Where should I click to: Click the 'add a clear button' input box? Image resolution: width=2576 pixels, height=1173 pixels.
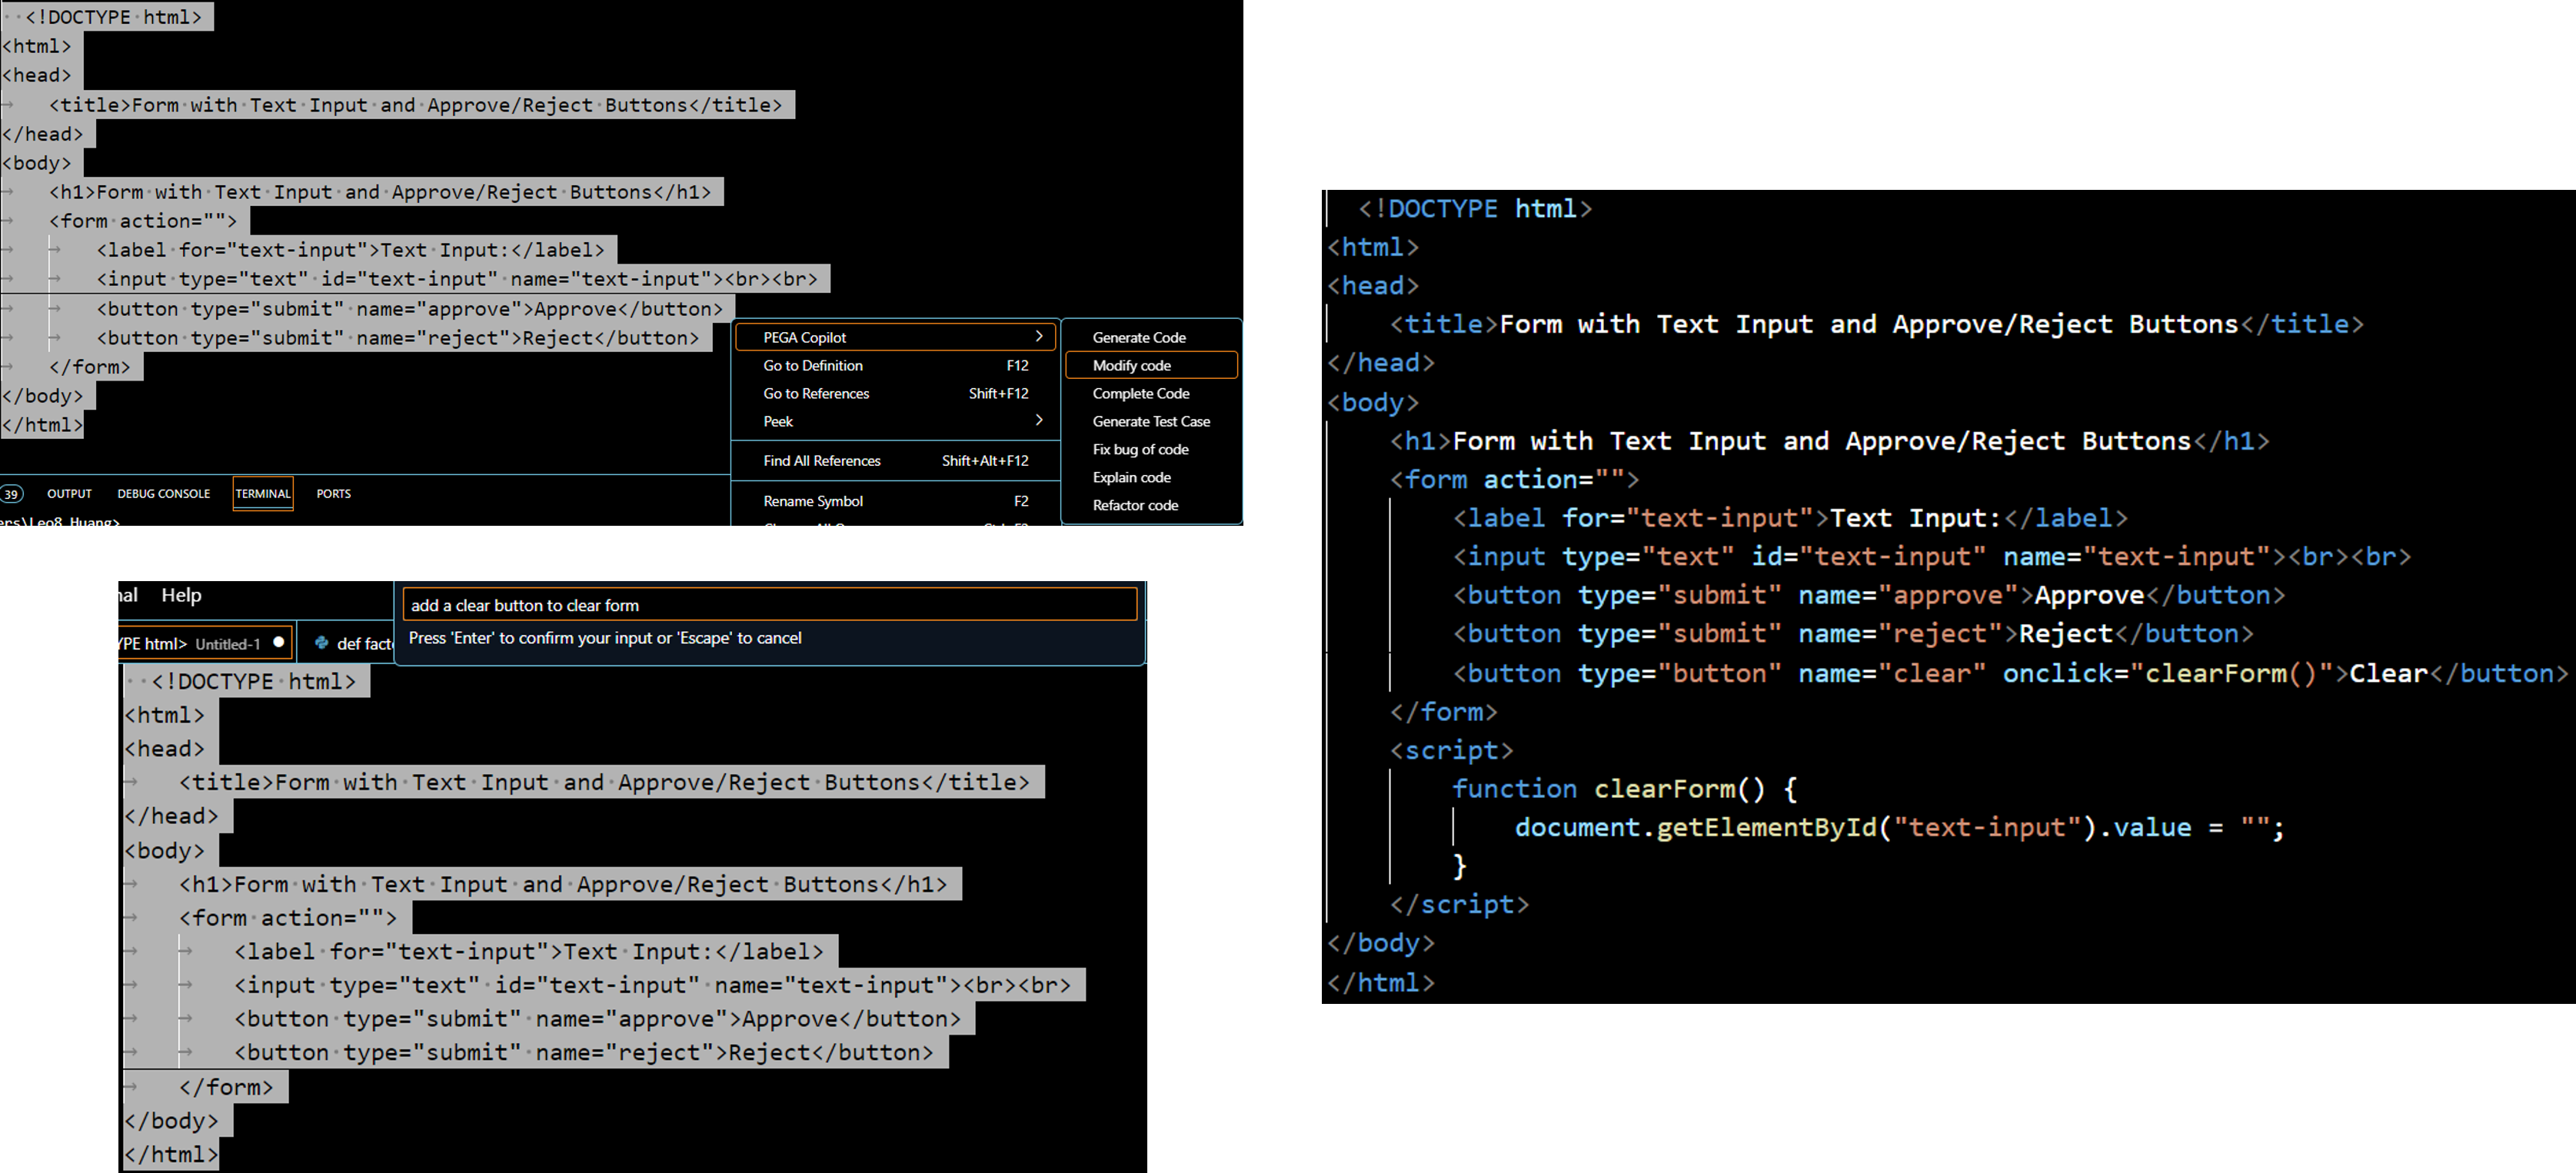point(769,605)
